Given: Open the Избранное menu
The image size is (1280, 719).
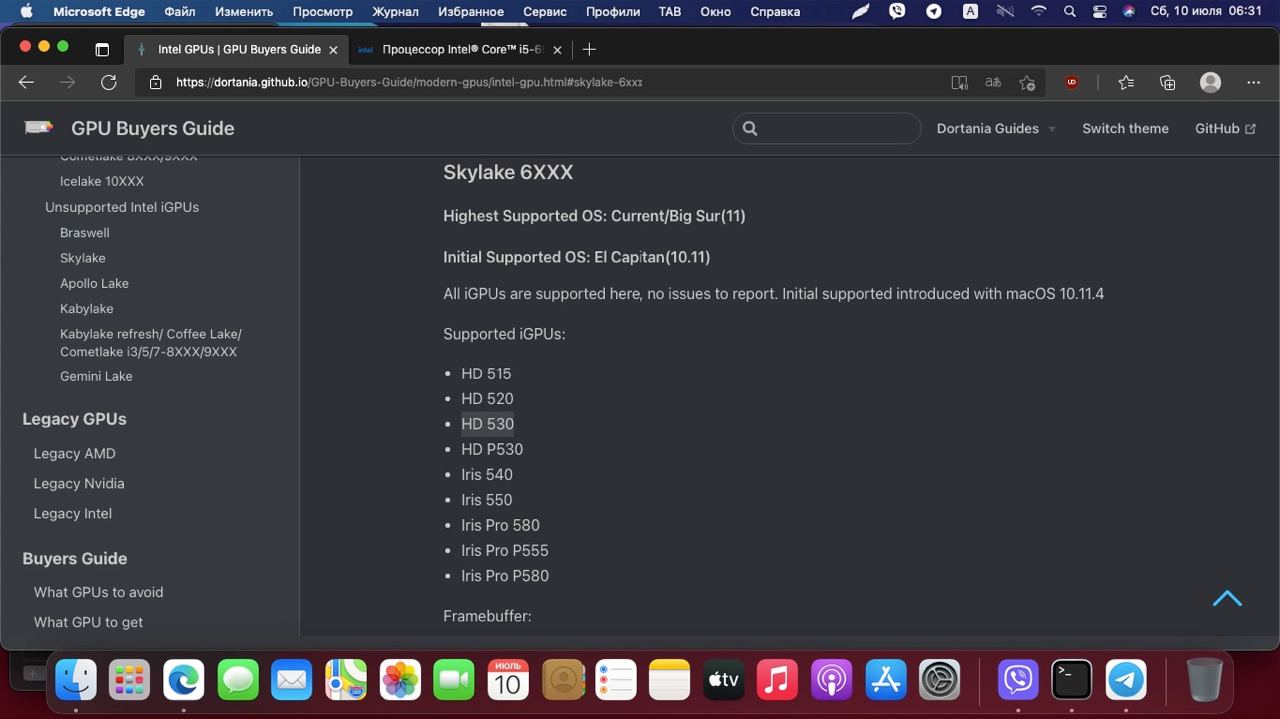Looking at the screenshot, I should click(470, 12).
